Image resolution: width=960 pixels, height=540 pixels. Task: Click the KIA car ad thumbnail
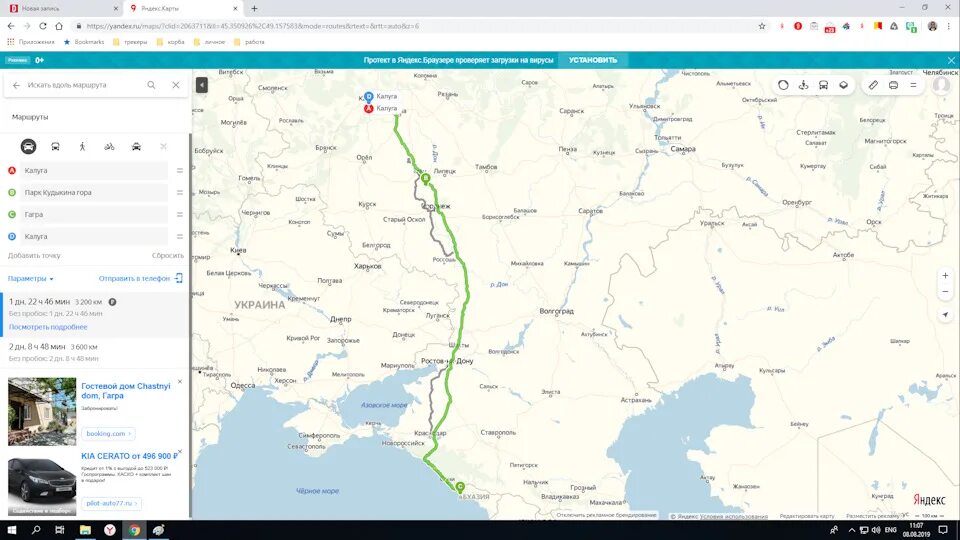tap(42, 485)
